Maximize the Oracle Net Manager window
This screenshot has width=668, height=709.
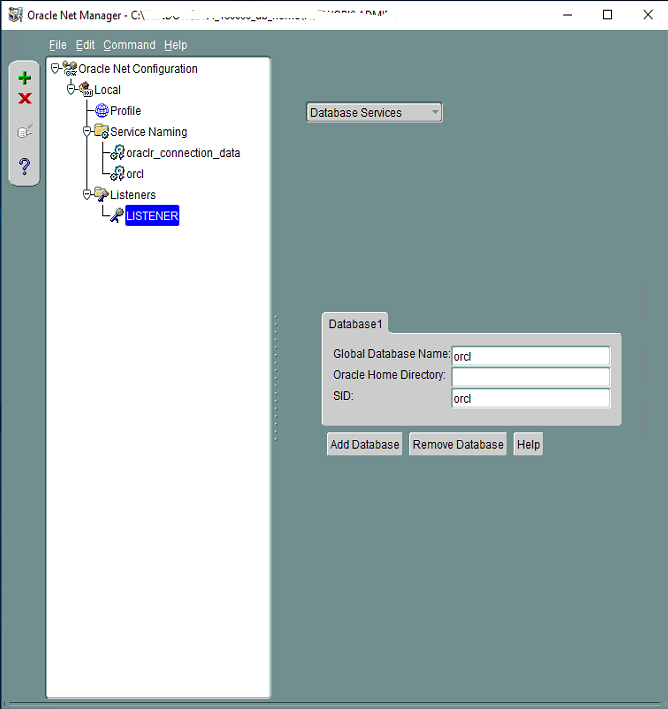(607, 15)
